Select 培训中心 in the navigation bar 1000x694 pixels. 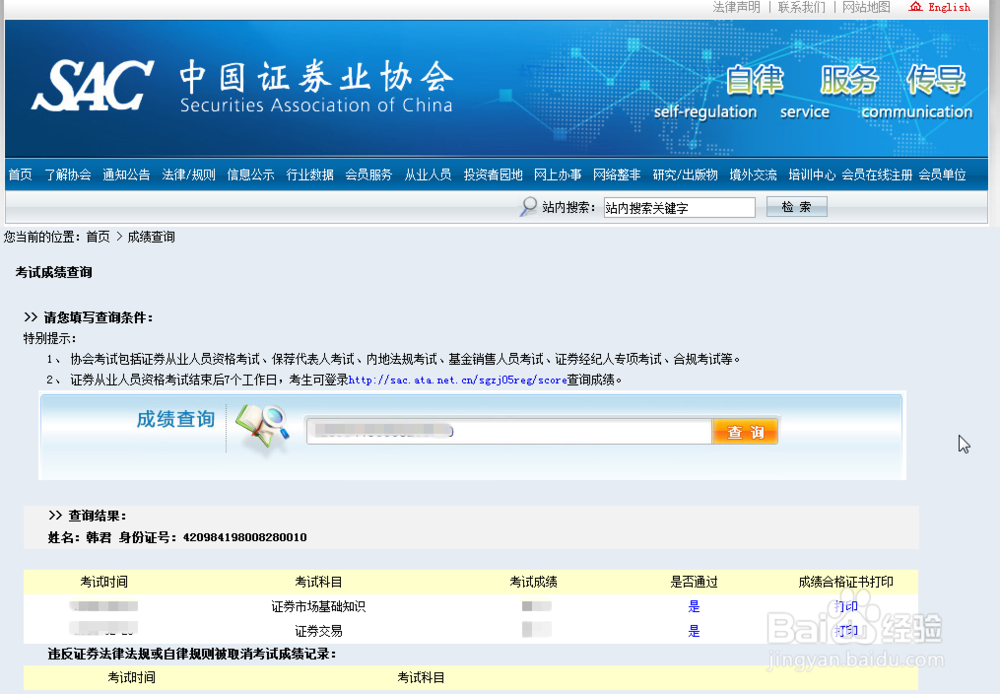pyautogui.click(x=812, y=173)
